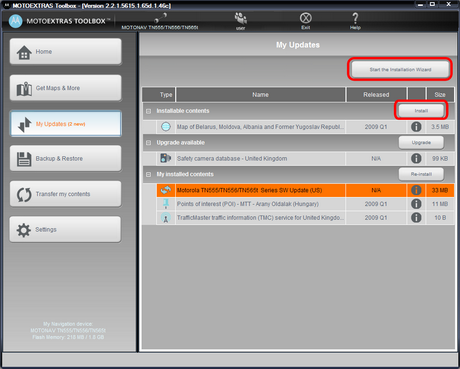Open Get Maps & More section
460x369 pixels.
pos(66,88)
